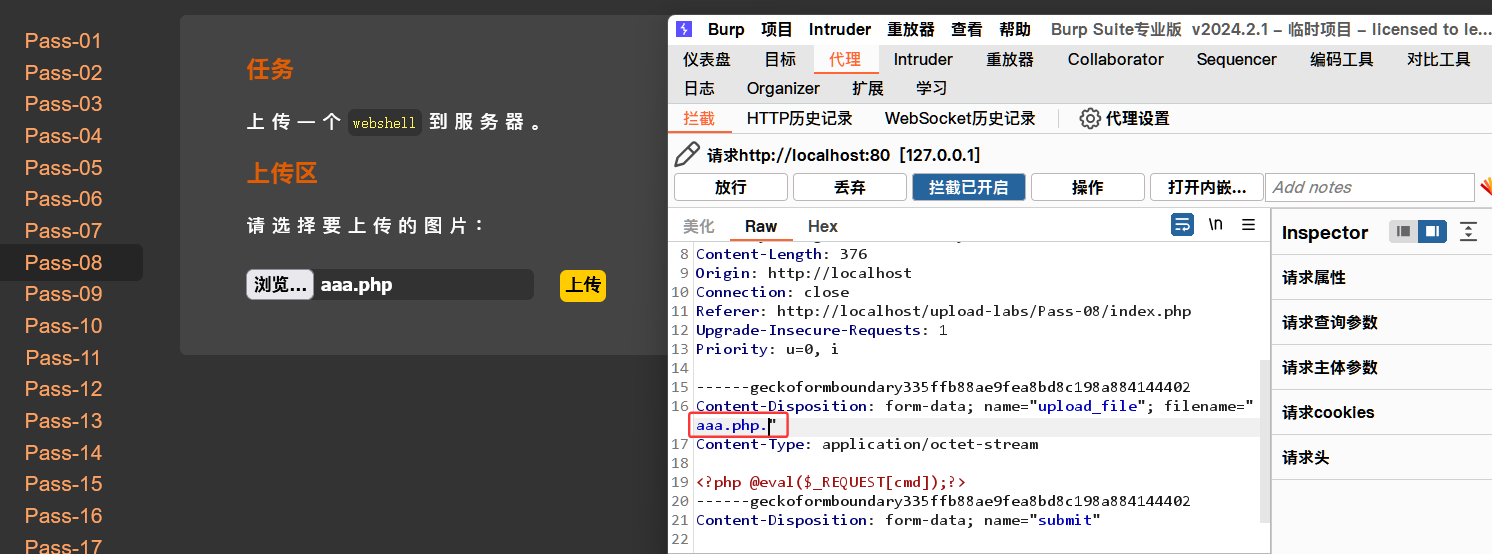The width and height of the screenshot is (1492, 554).
Task: Open the 重放器 menu in menu bar
Action: pos(911,29)
